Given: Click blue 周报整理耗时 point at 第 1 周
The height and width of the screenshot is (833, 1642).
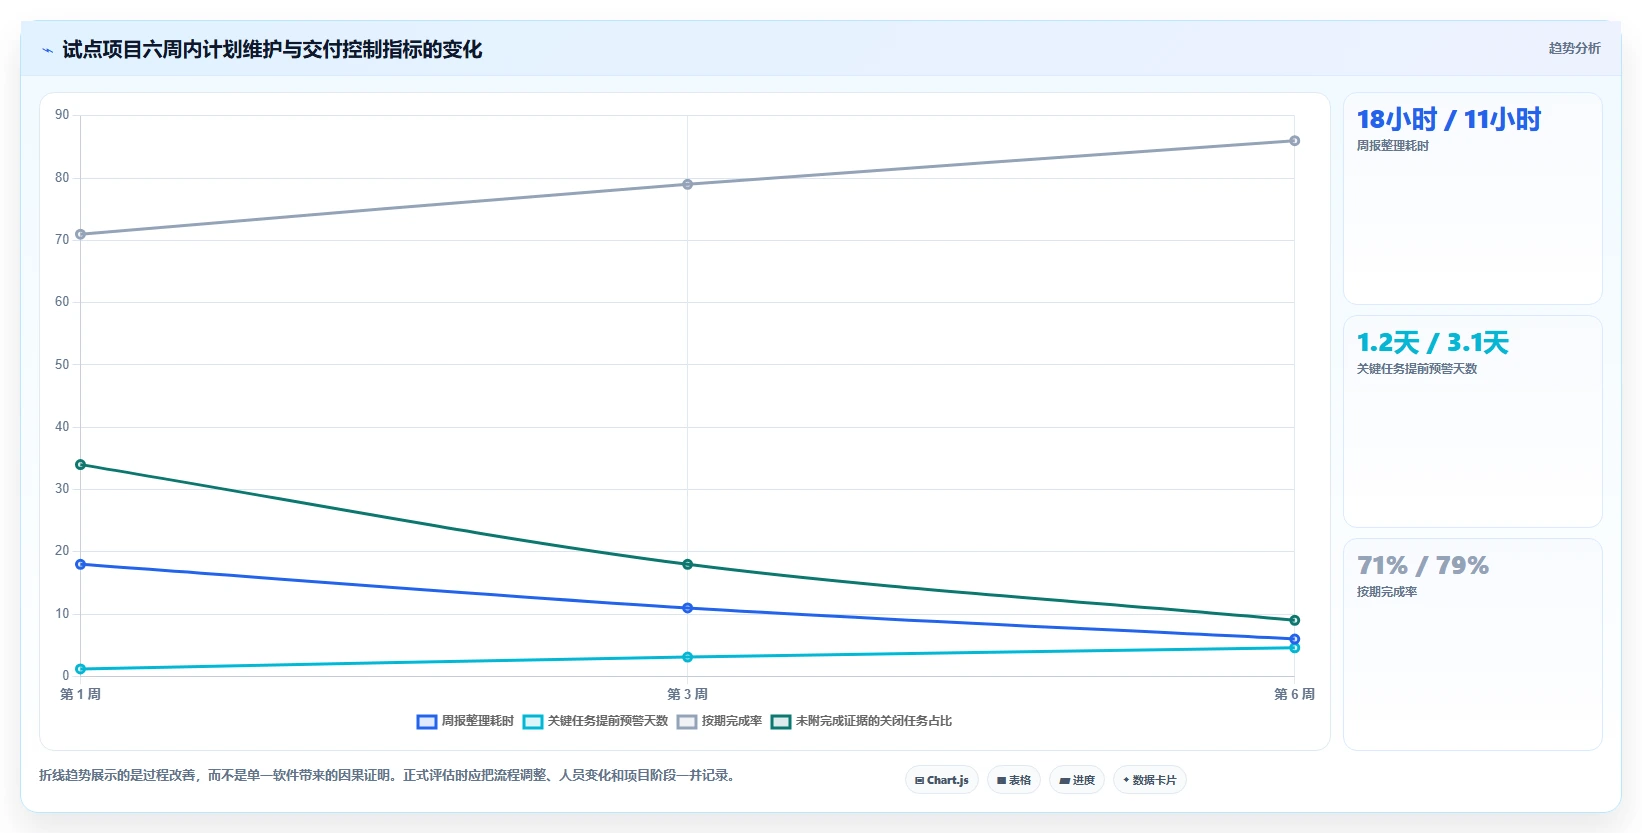Looking at the screenshot, I should [x=81, y=565].
